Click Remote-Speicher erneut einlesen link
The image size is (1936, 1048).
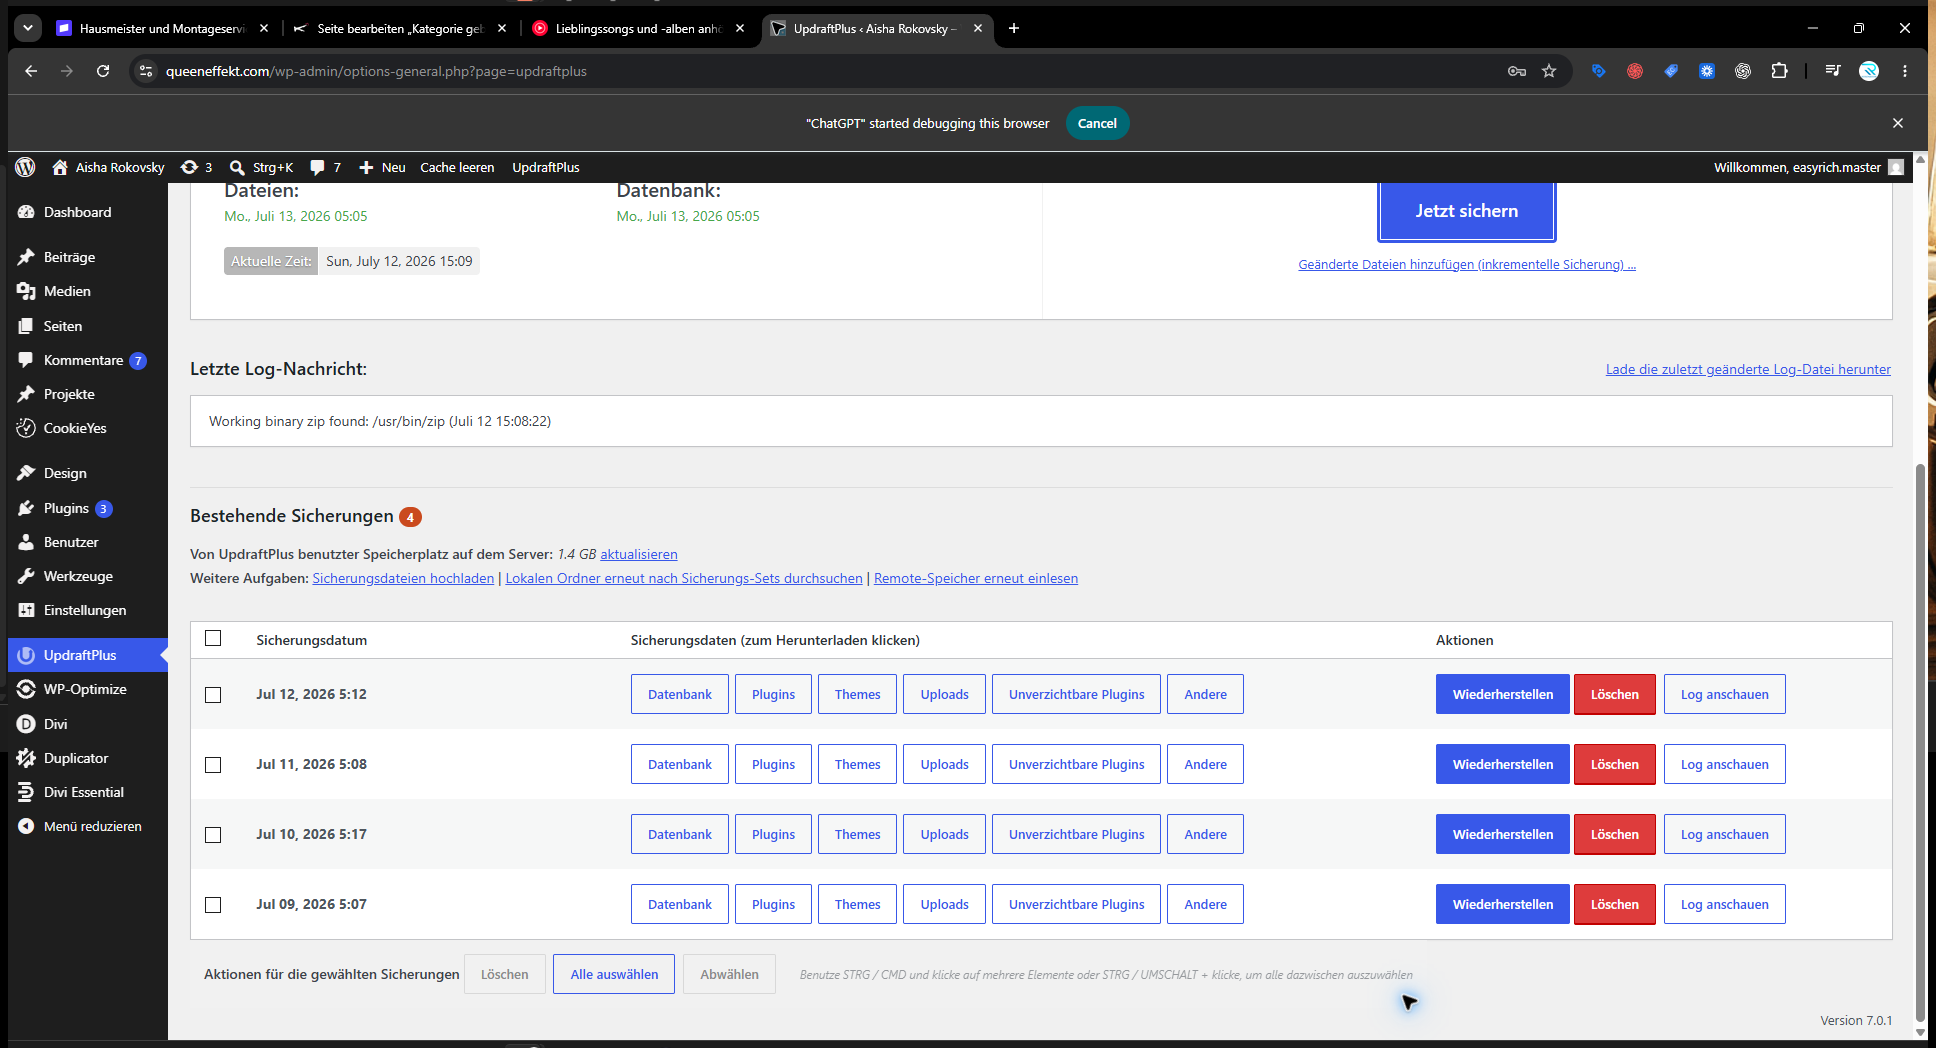pos(976,578)
